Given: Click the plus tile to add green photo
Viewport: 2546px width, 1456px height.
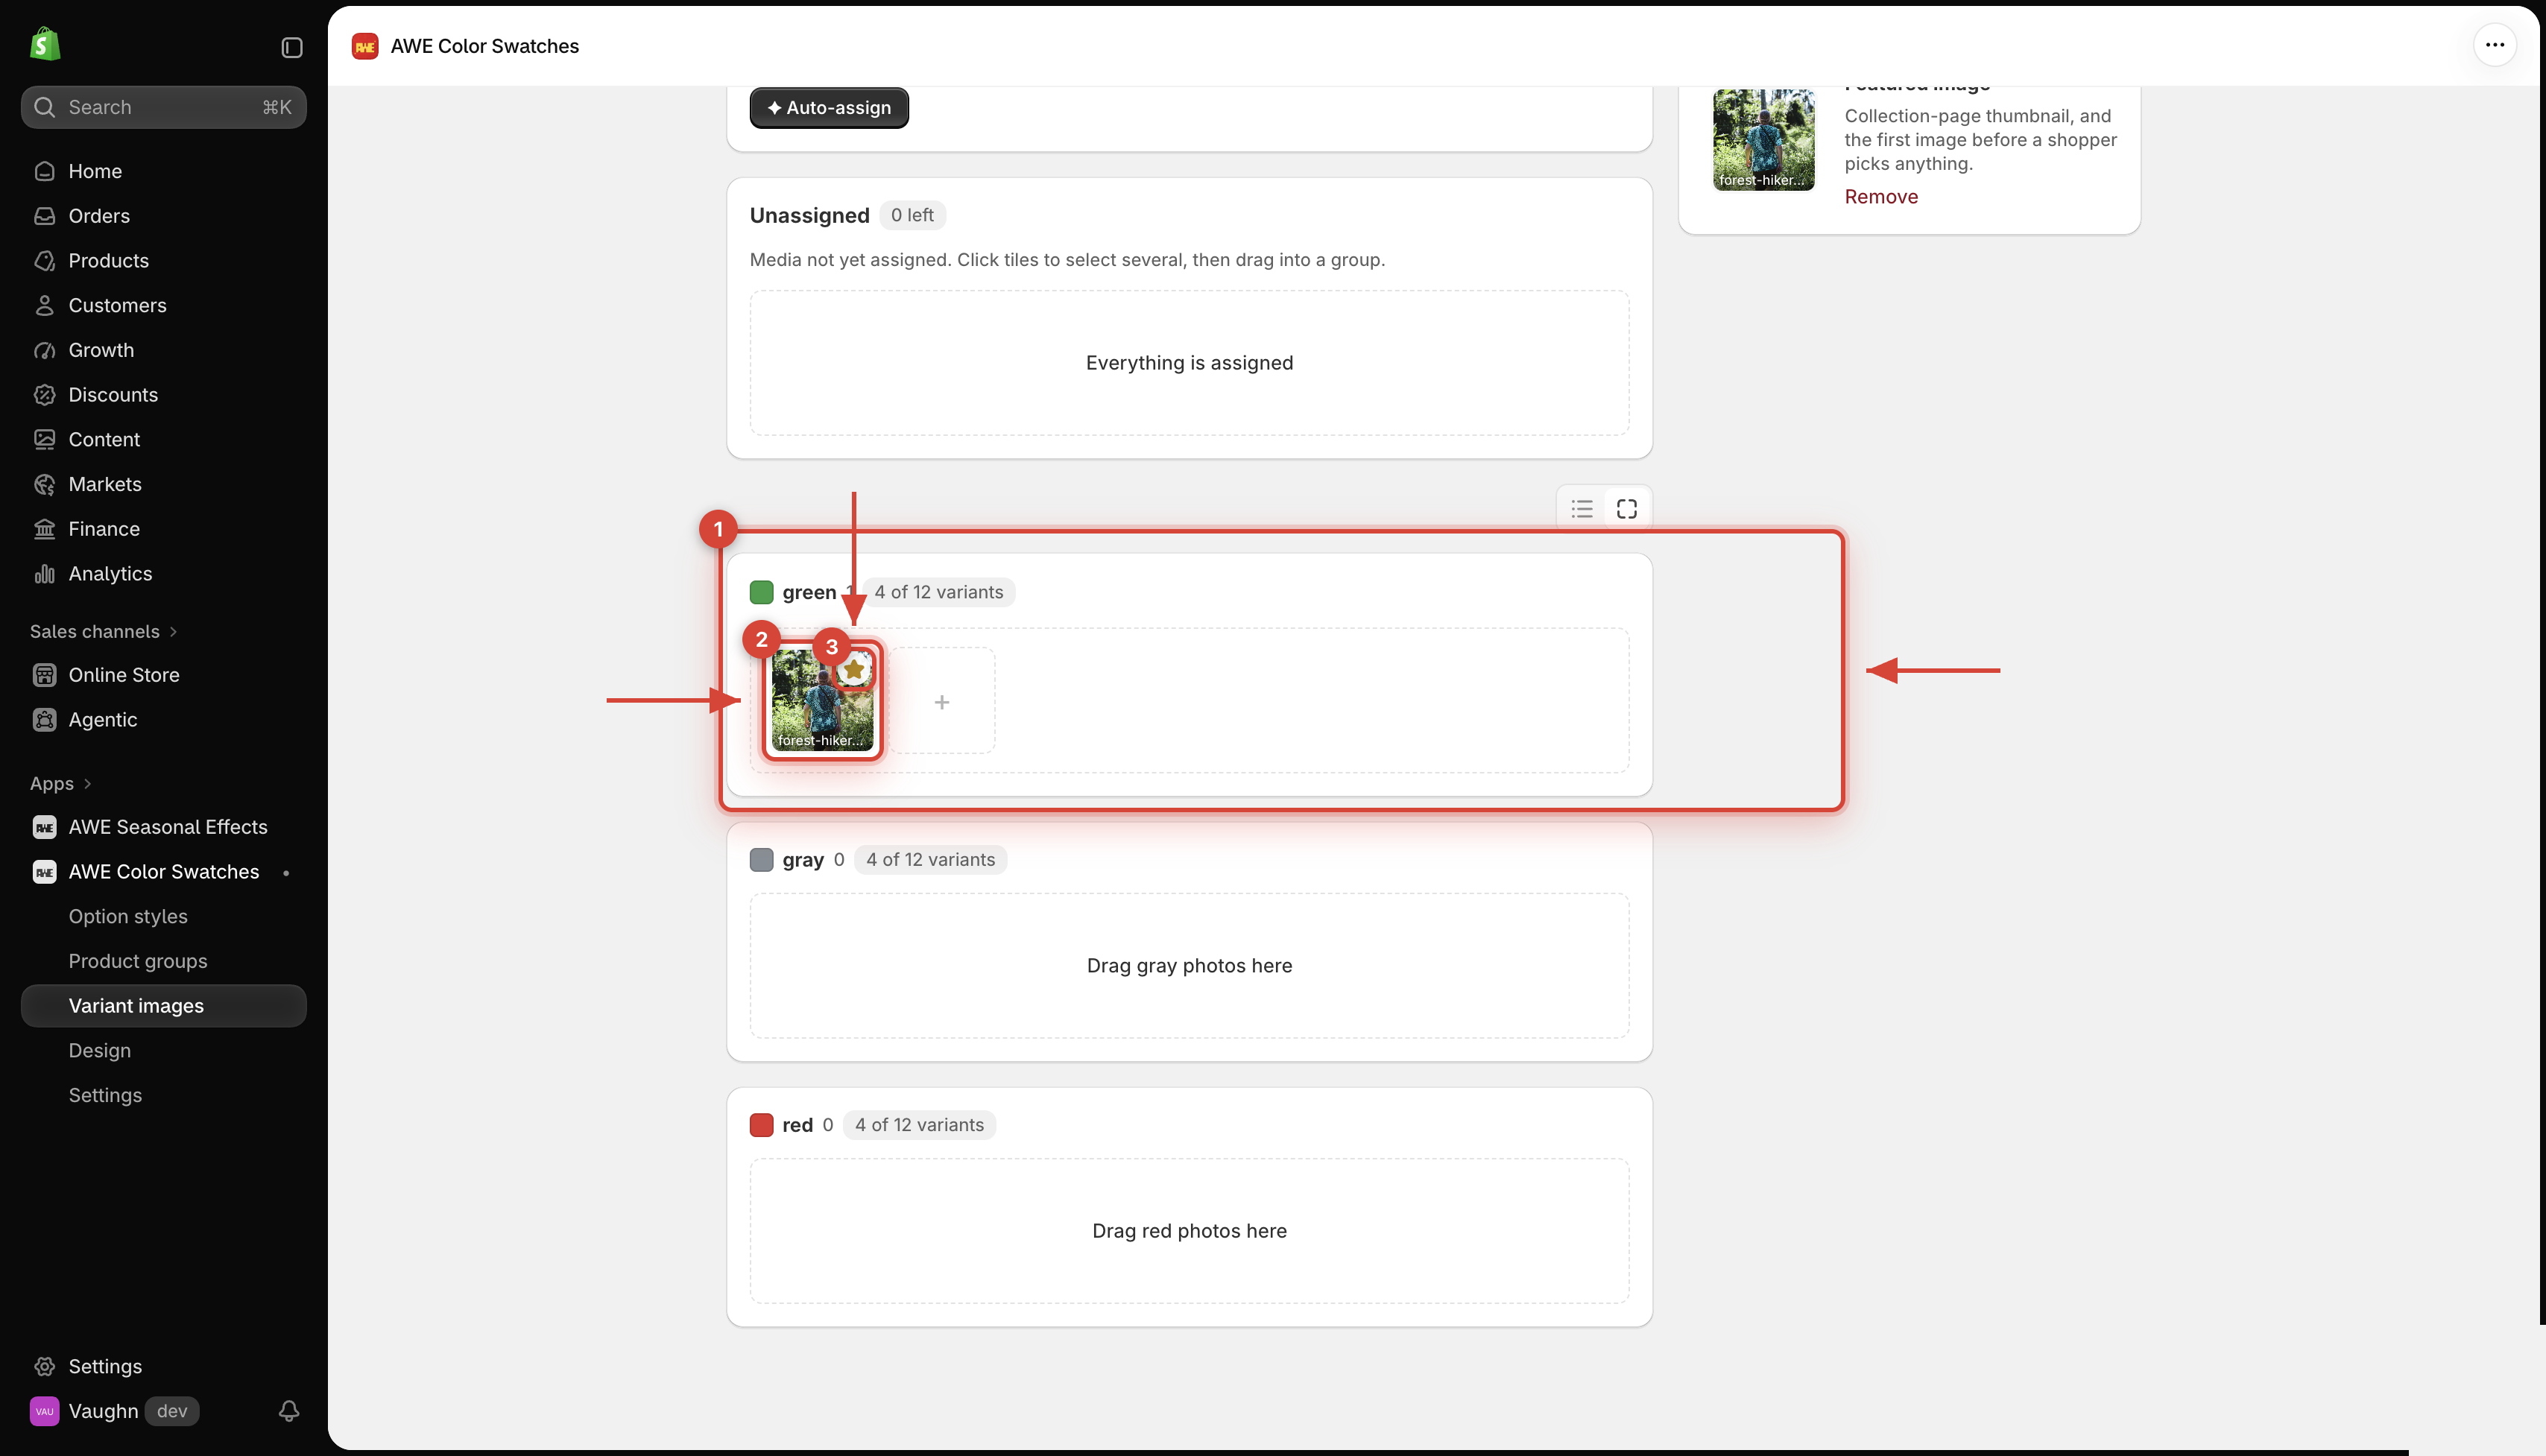Looking at the screenshot, I should click(x=942, y=702).
